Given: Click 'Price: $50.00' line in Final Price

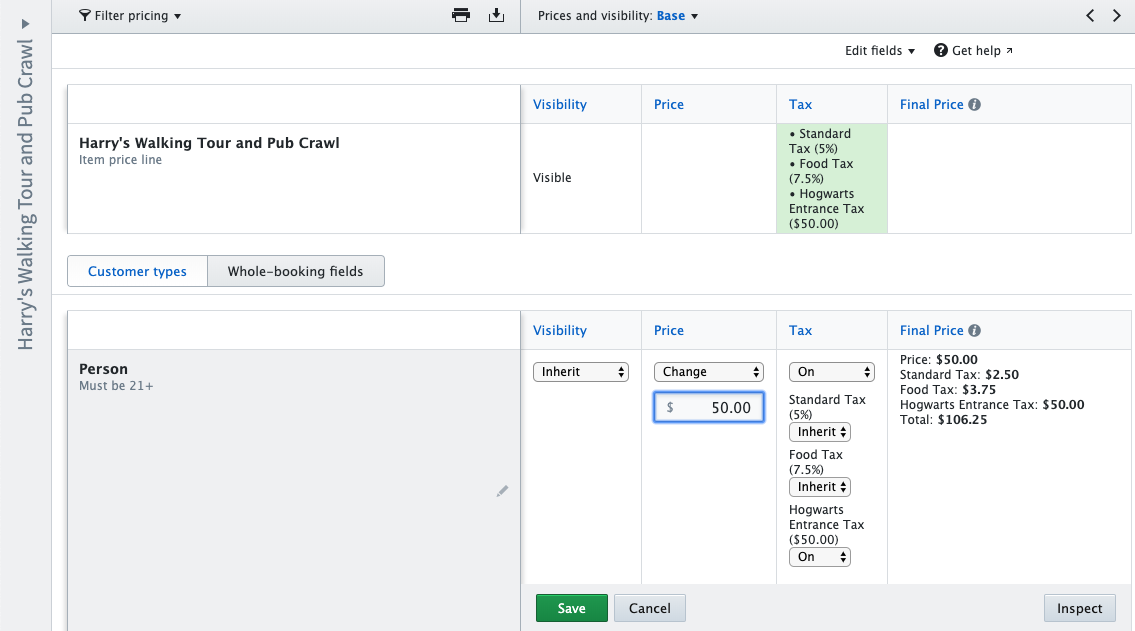Looking at the screenshot, I should tap(938, 360).
